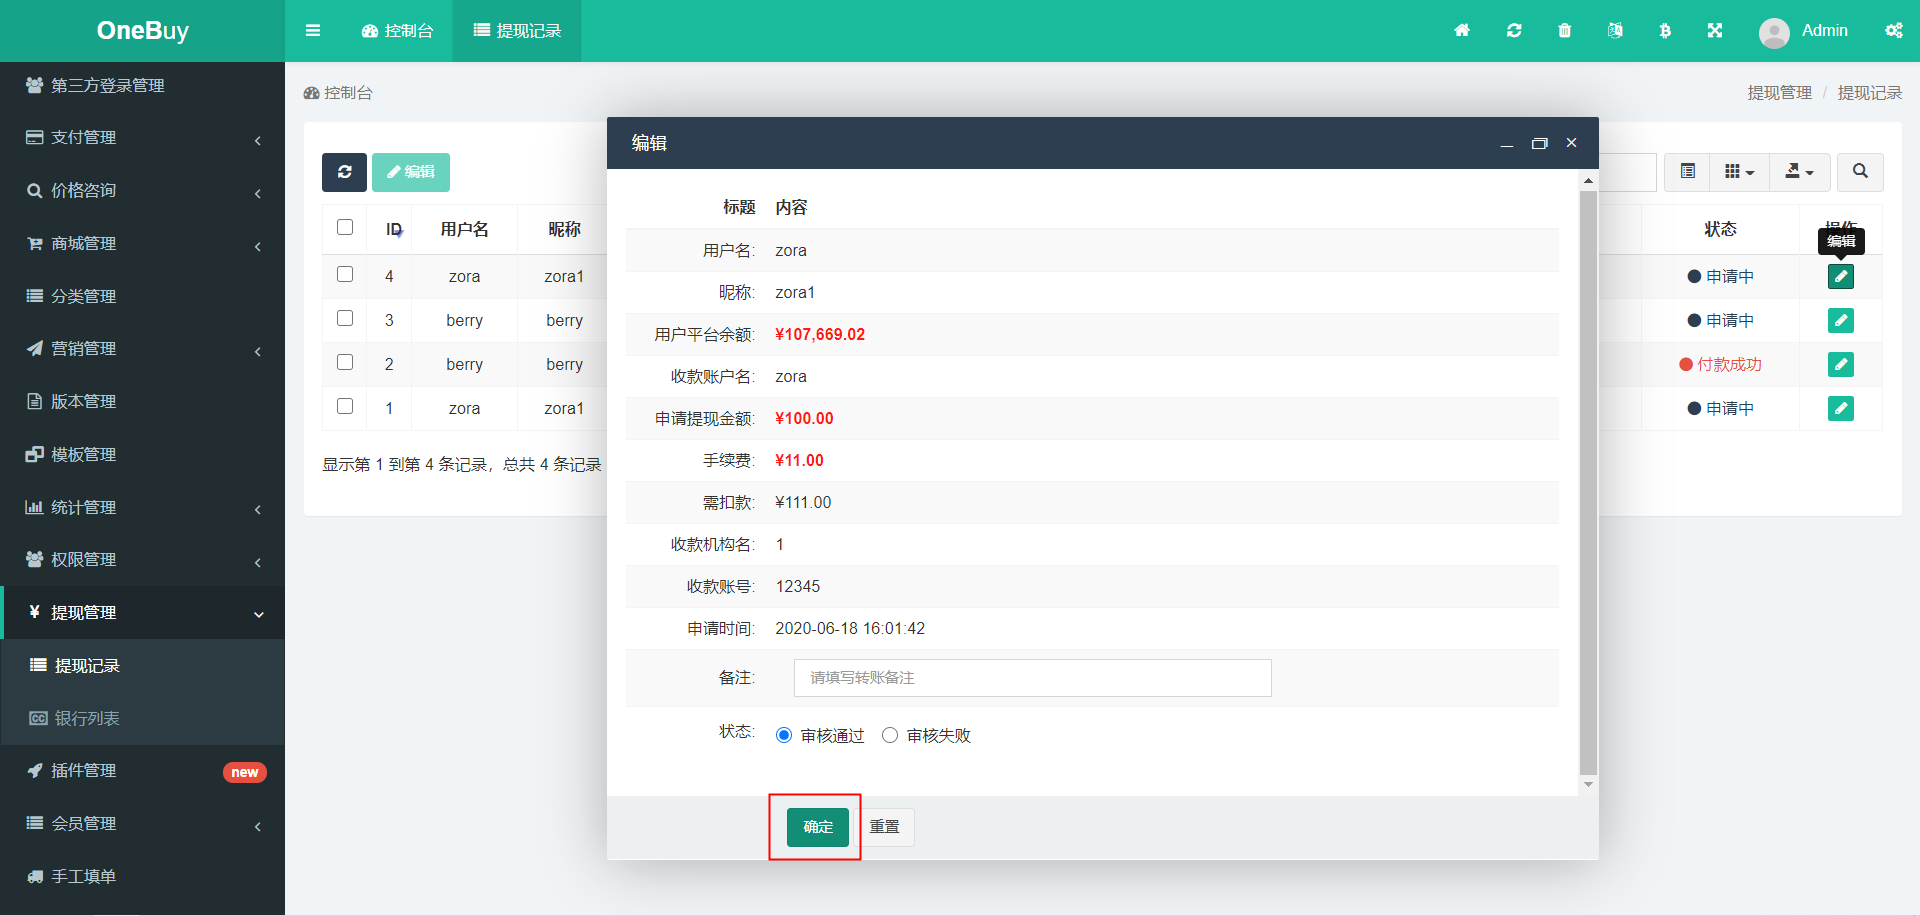Switch to the 控制台 tab
Viewport: 1920px width, 916px height.
click(x=398, y=31)
